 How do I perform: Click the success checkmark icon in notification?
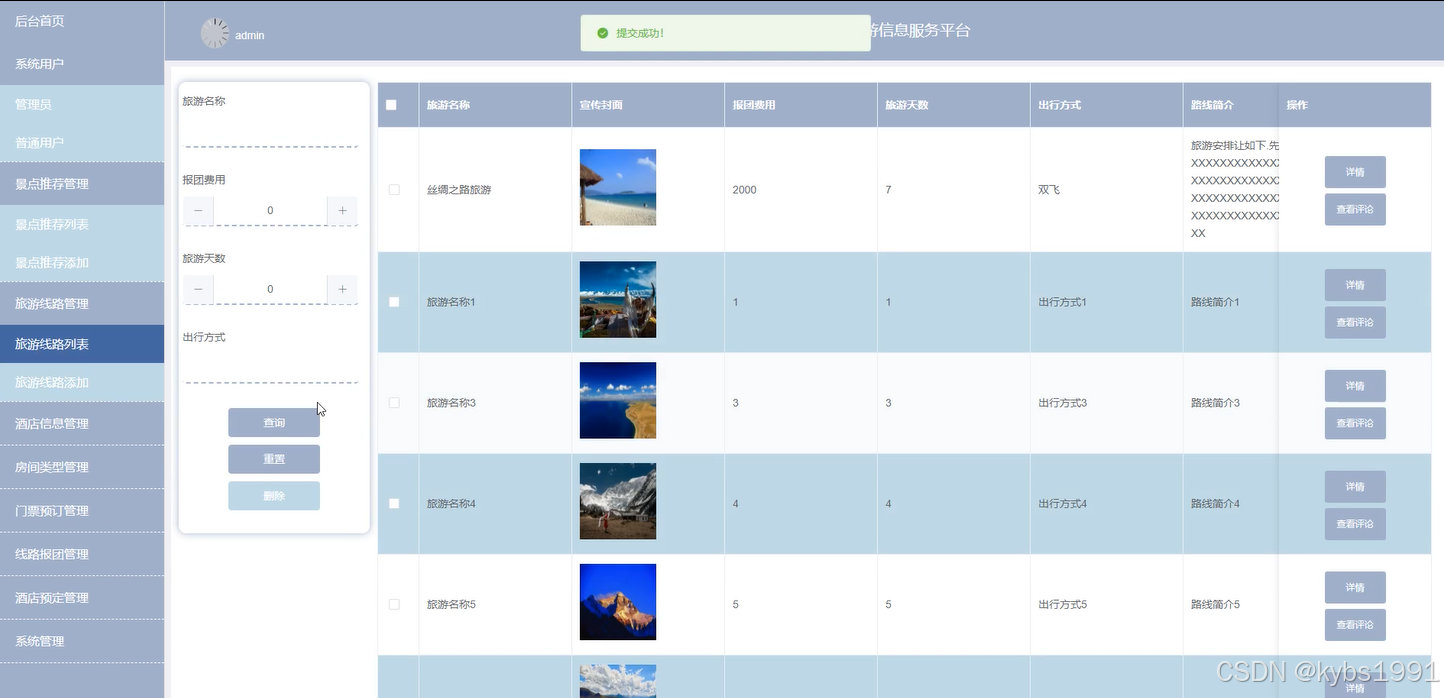[602, 33]
